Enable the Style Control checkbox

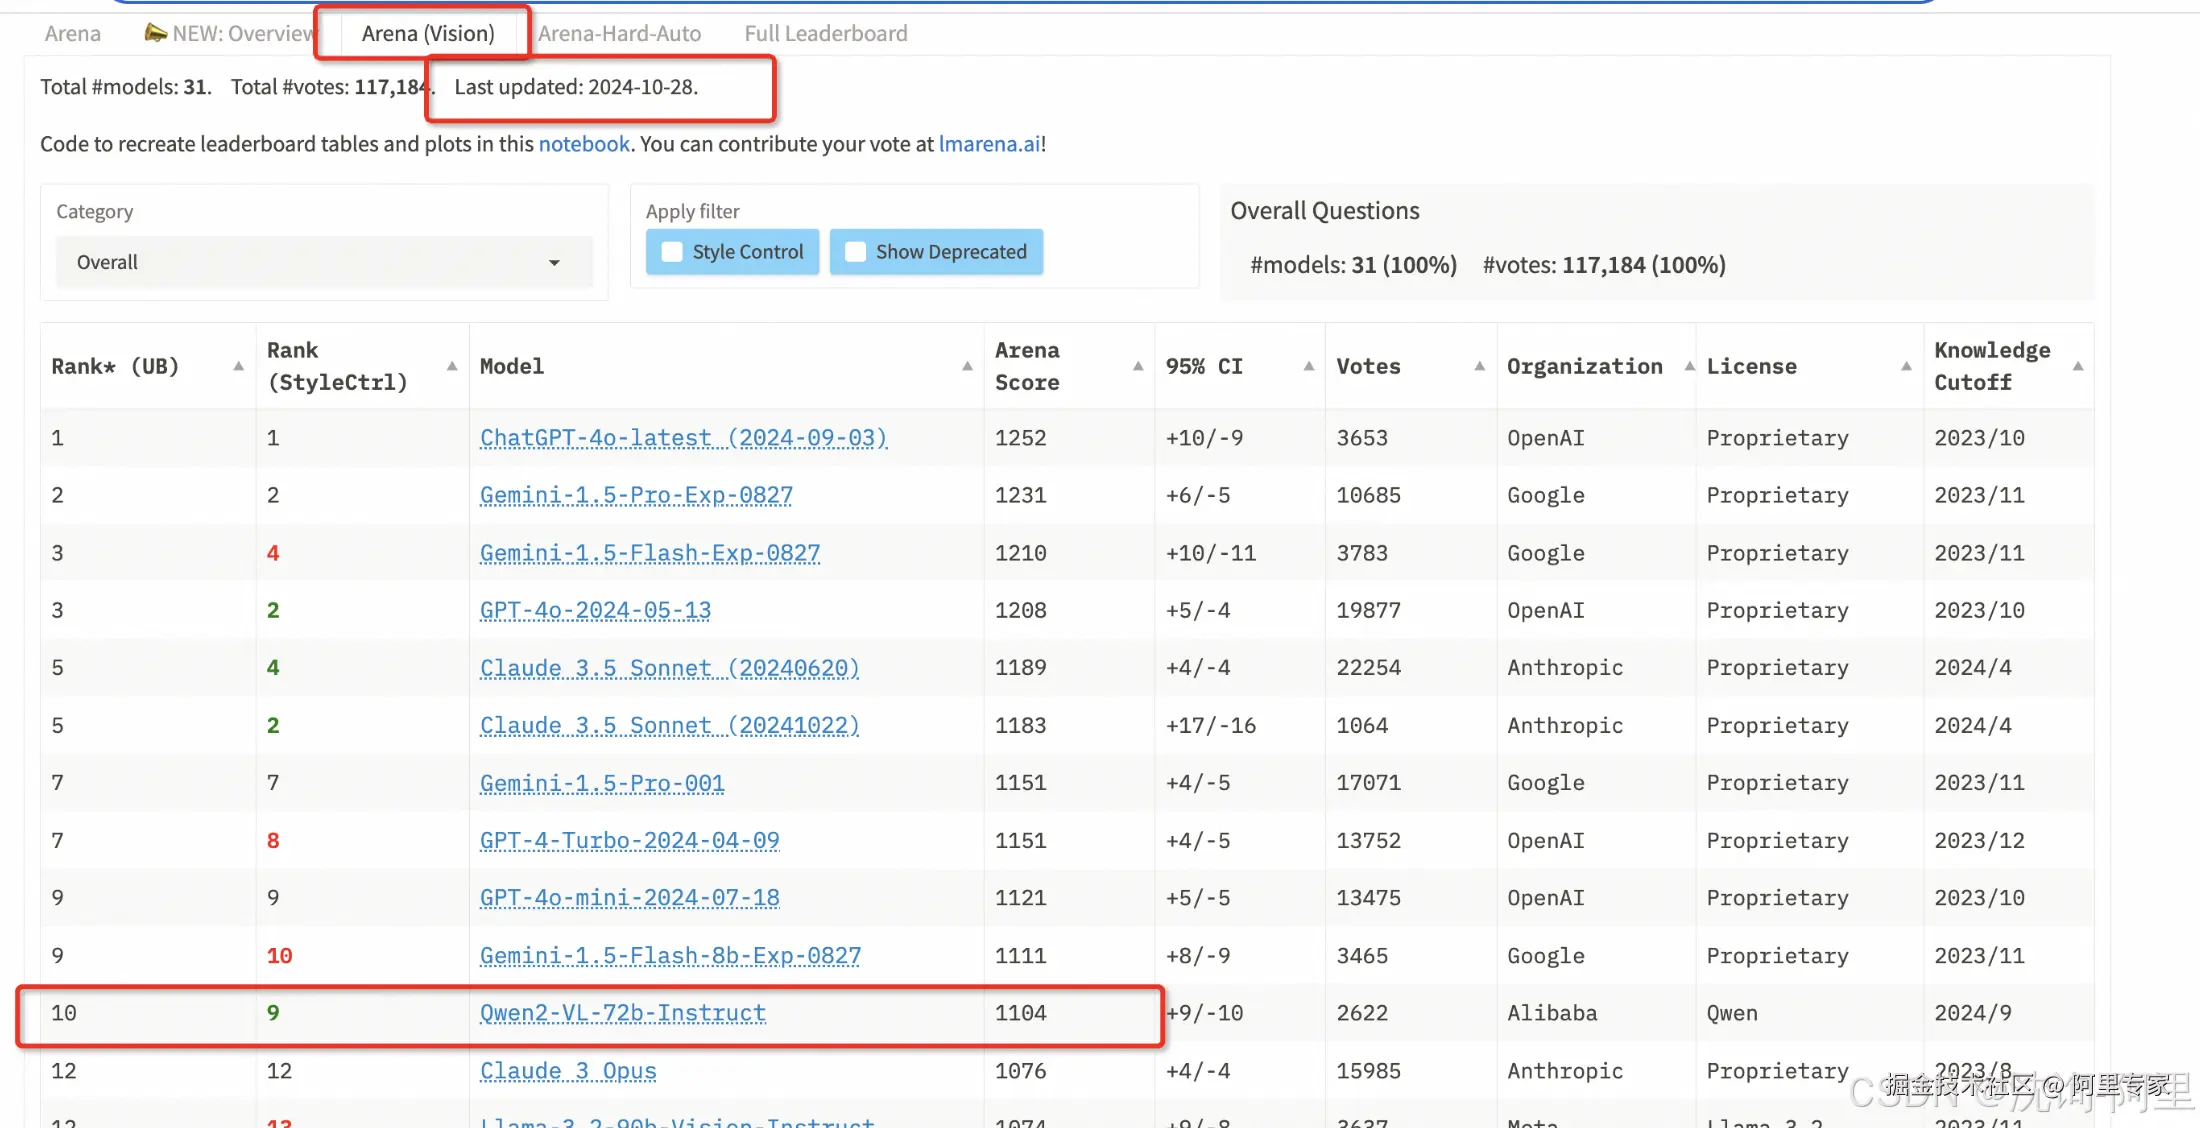[x=673, y=252]
